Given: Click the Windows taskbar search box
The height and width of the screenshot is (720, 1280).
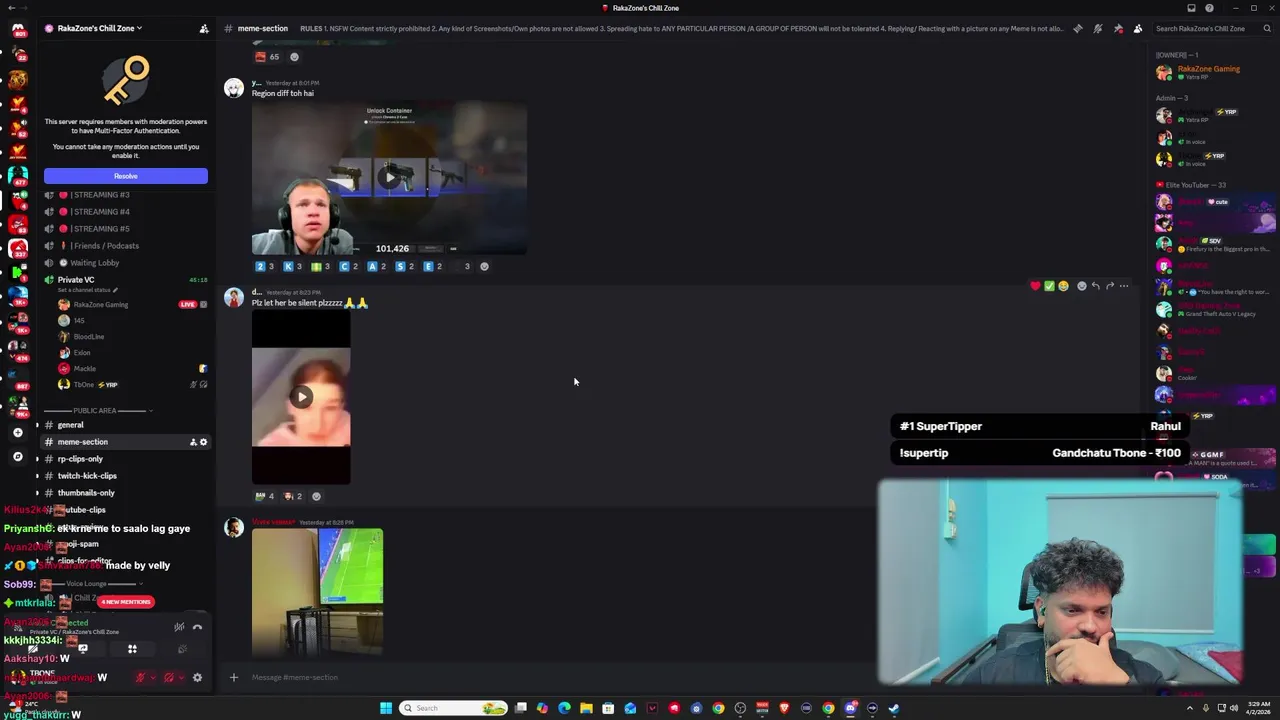Looking at the screenshot, I should (x=454, y=708).
